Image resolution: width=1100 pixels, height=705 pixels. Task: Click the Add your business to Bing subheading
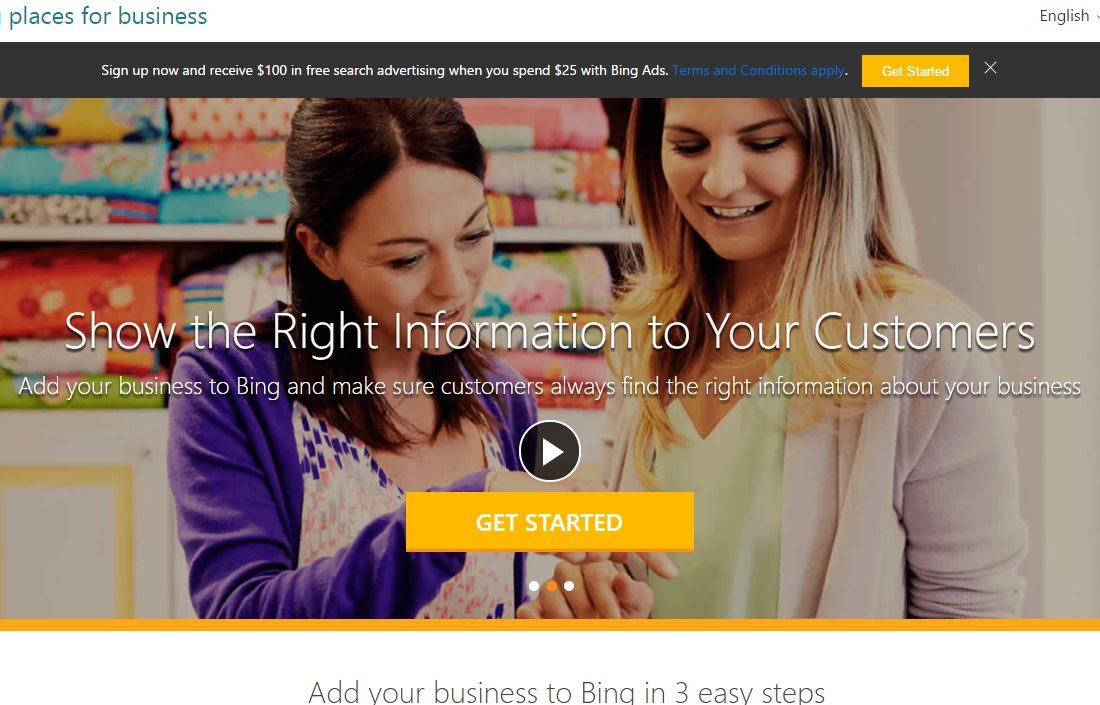click(549, 387)
